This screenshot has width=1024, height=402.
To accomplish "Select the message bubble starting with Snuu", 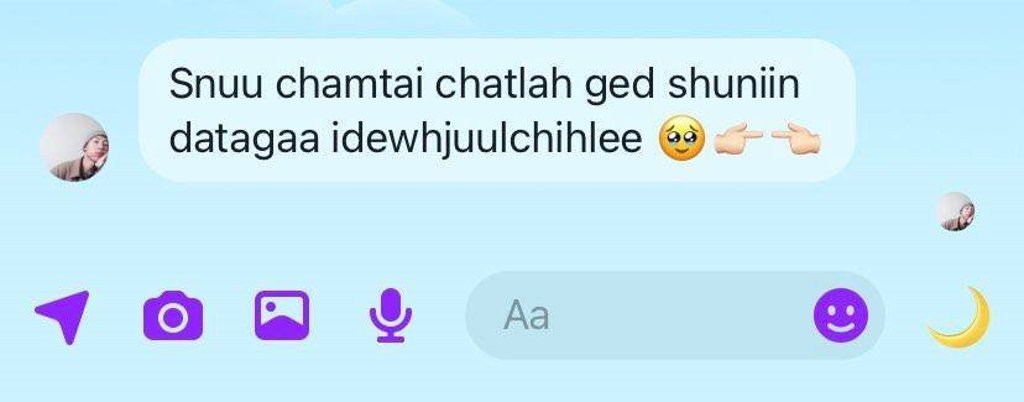I will click(497, 110).
